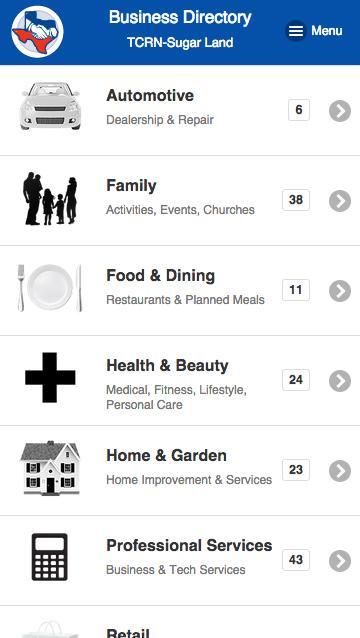The image size is (360, 638).
Task: Click the Professional Services count badge 43
Action: pyautogui.click(x=296, y=560)
